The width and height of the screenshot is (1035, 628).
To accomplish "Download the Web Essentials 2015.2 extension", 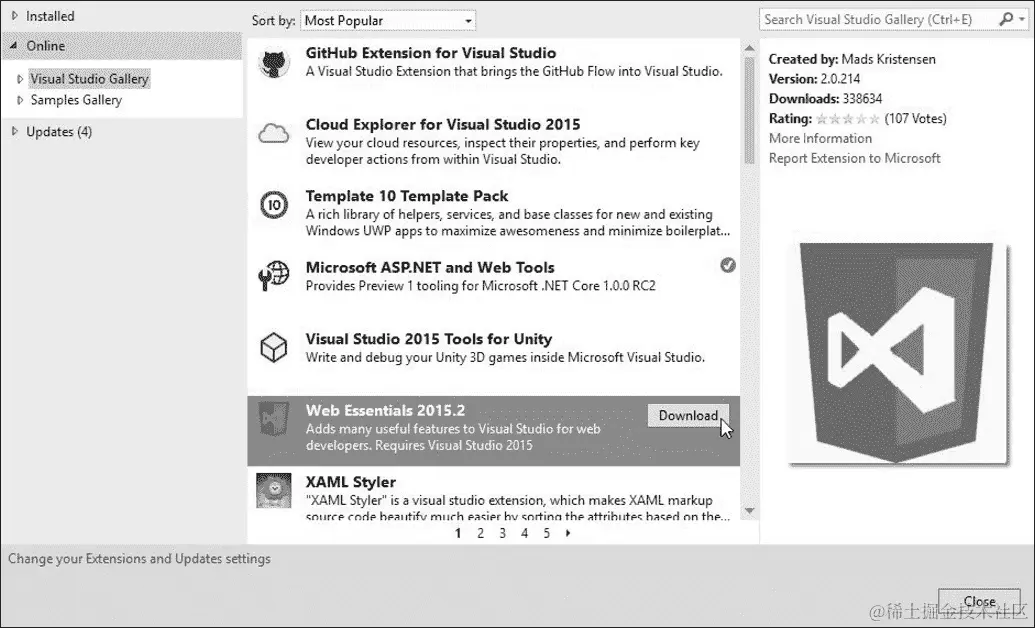I will (x=687, y=415).
